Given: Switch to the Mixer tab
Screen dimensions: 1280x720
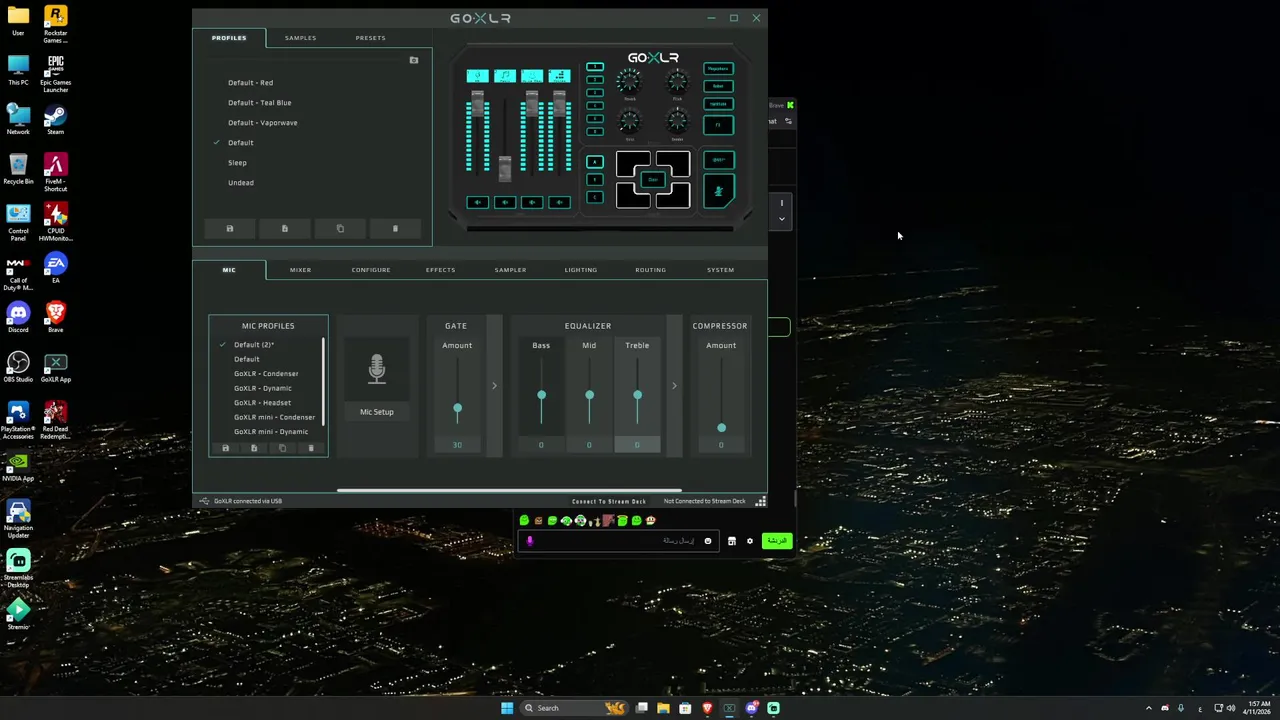Looking at the screenshot, I should click(x=300, y=270).
